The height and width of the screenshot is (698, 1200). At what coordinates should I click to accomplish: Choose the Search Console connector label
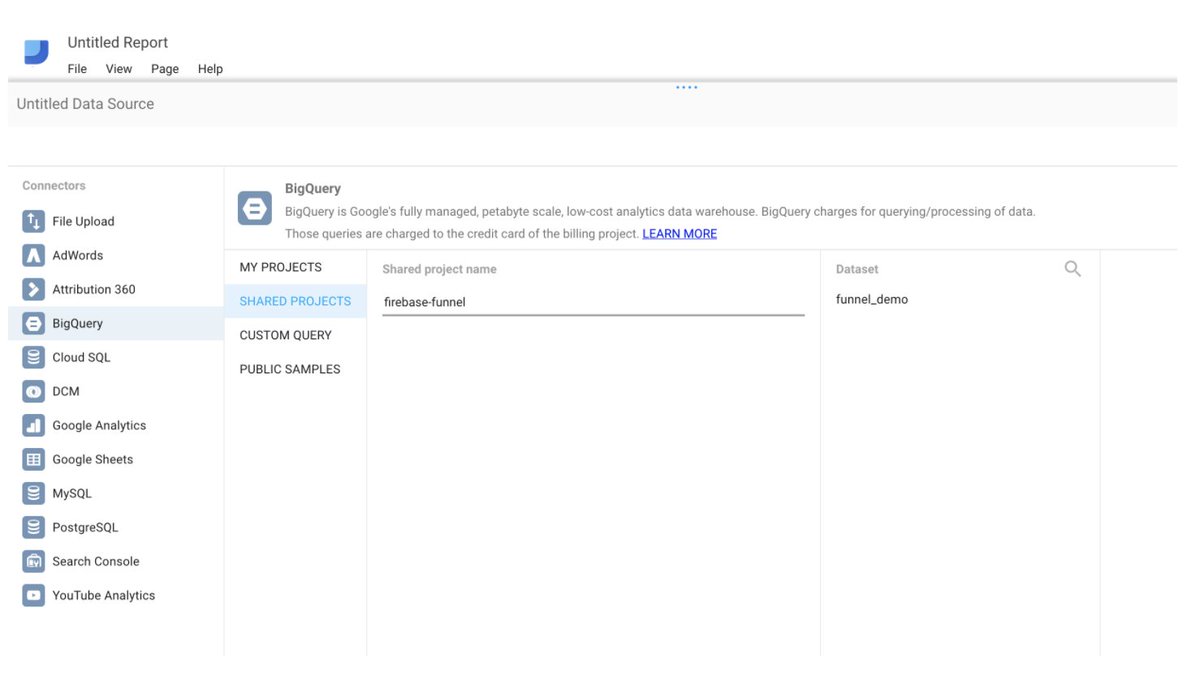(96, 561)
